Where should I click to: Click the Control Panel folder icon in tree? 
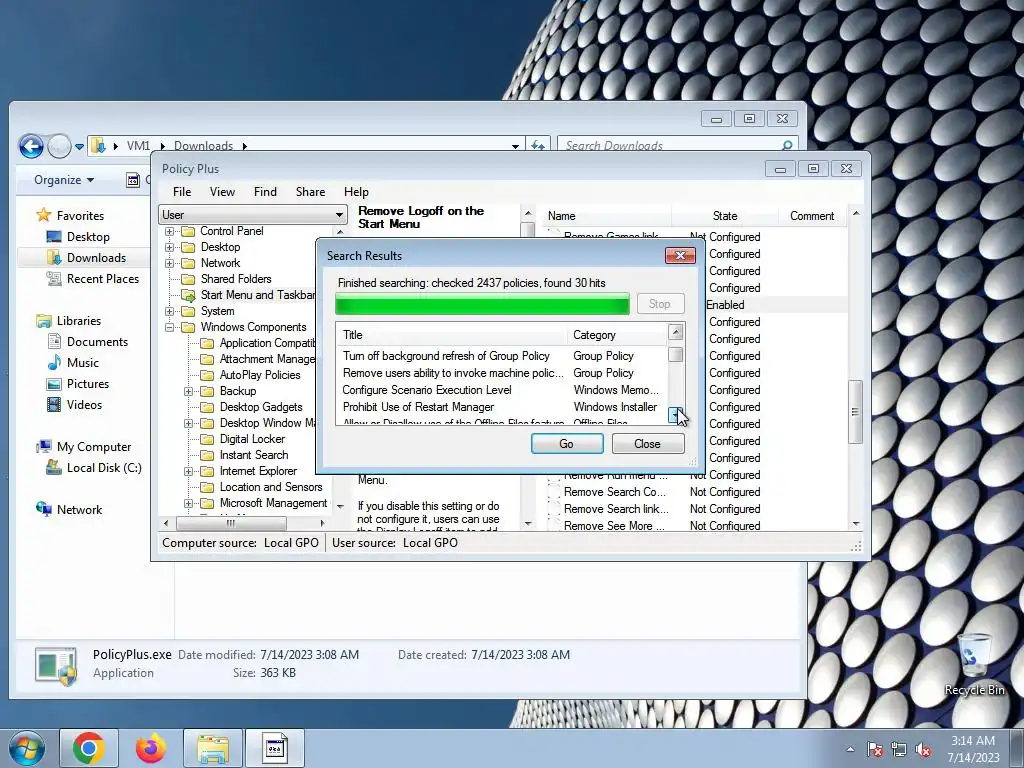(188, 231)
